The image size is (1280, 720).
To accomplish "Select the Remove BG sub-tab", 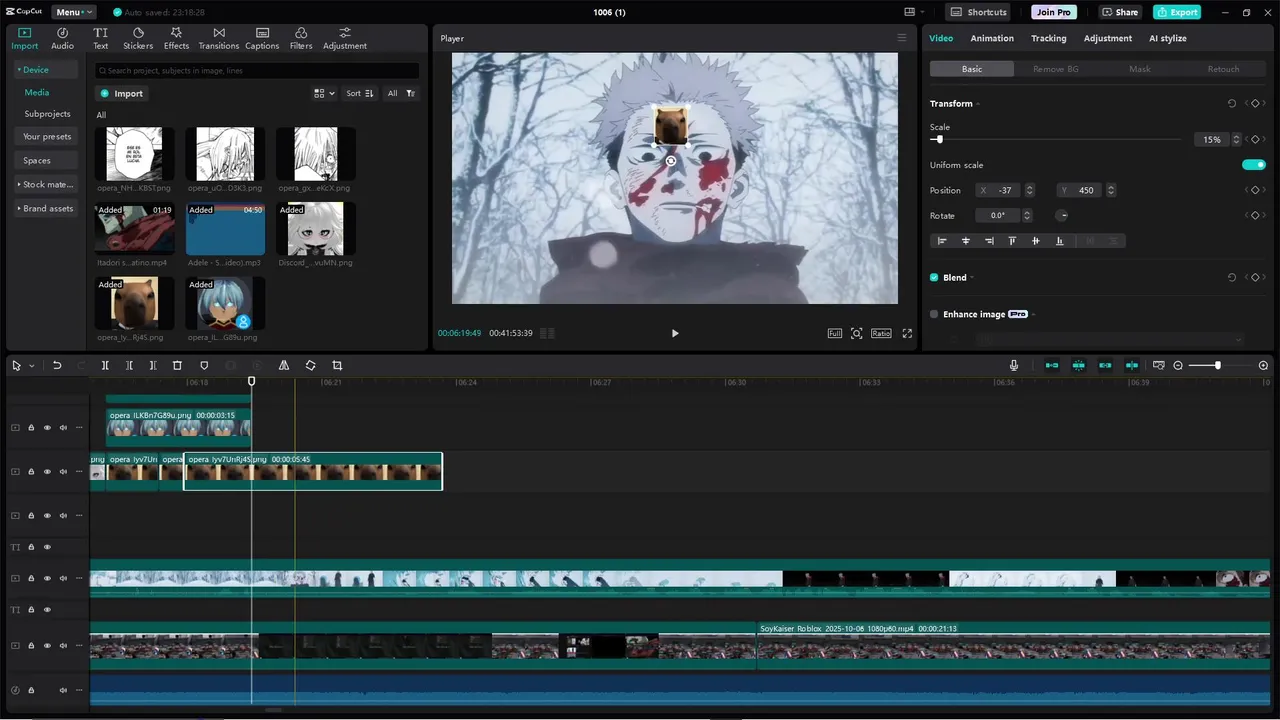I will 1056,69.
